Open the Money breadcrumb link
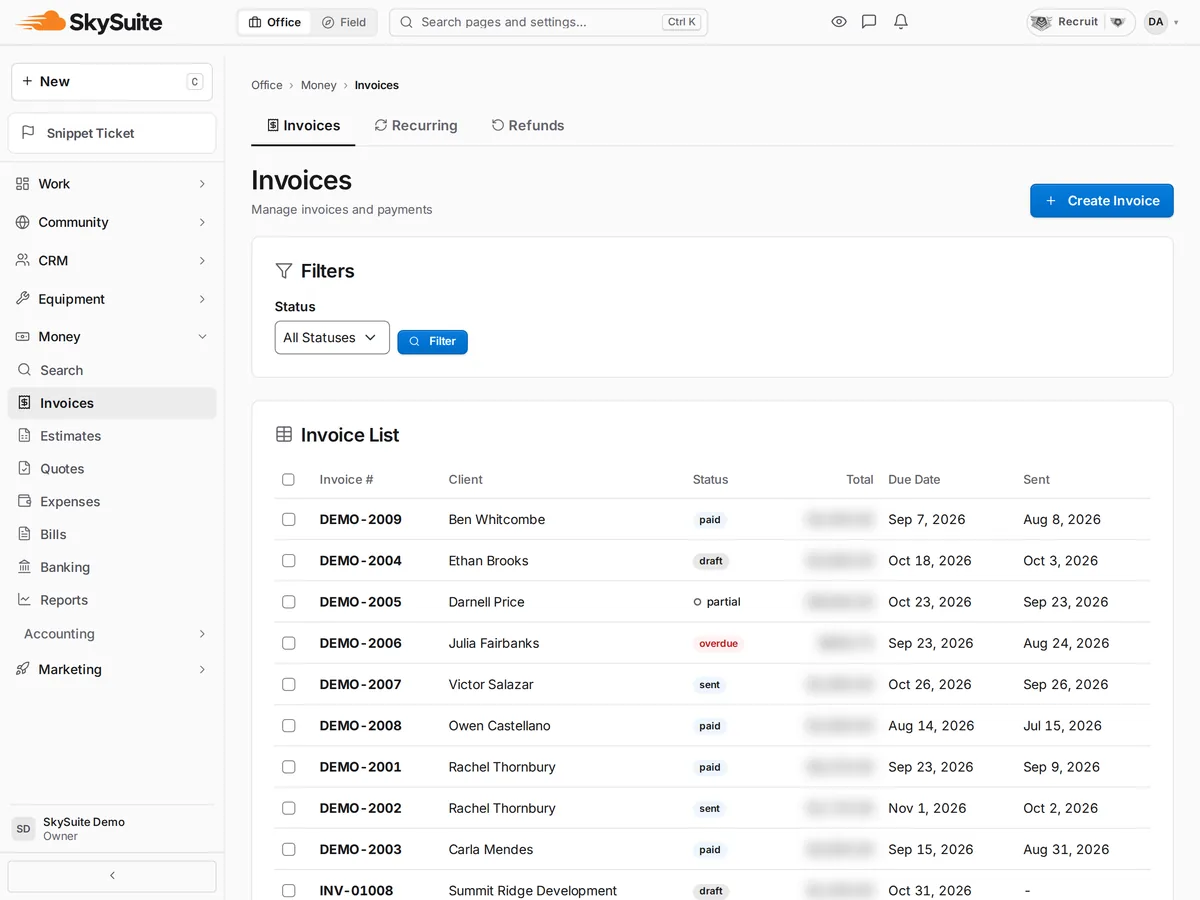1200x900 pixels. click(318, 85)
